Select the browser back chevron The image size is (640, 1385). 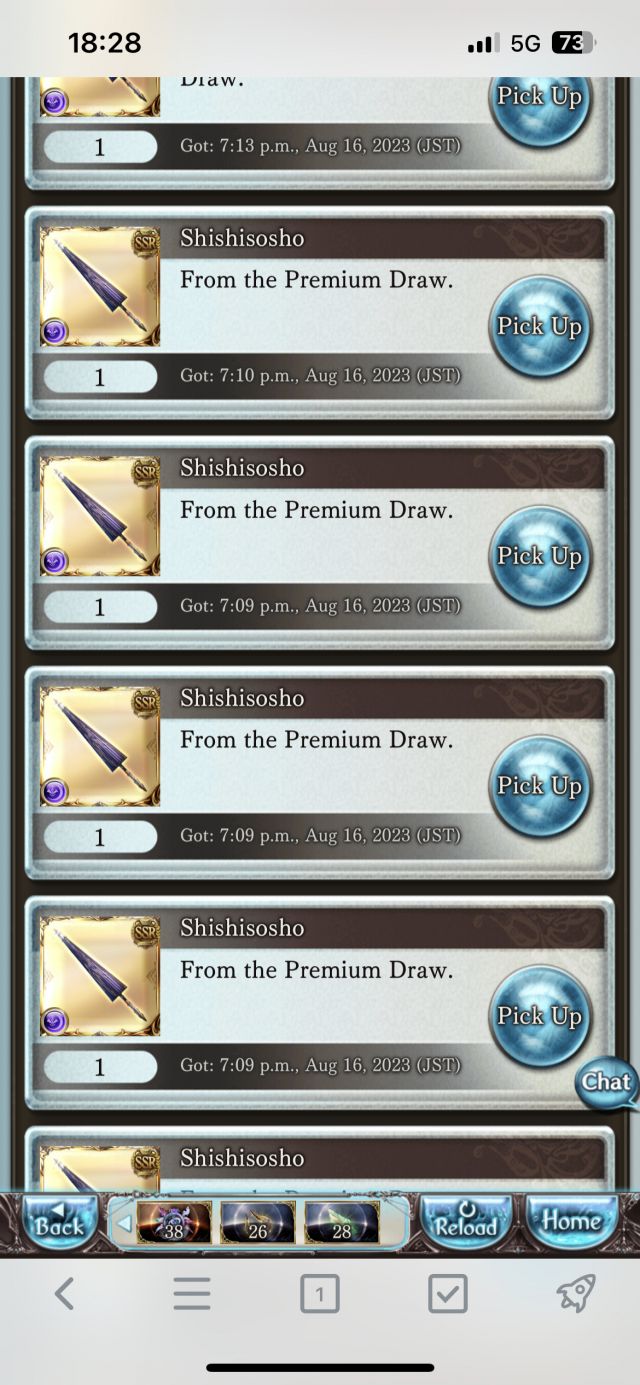(x=64, y=1294)
